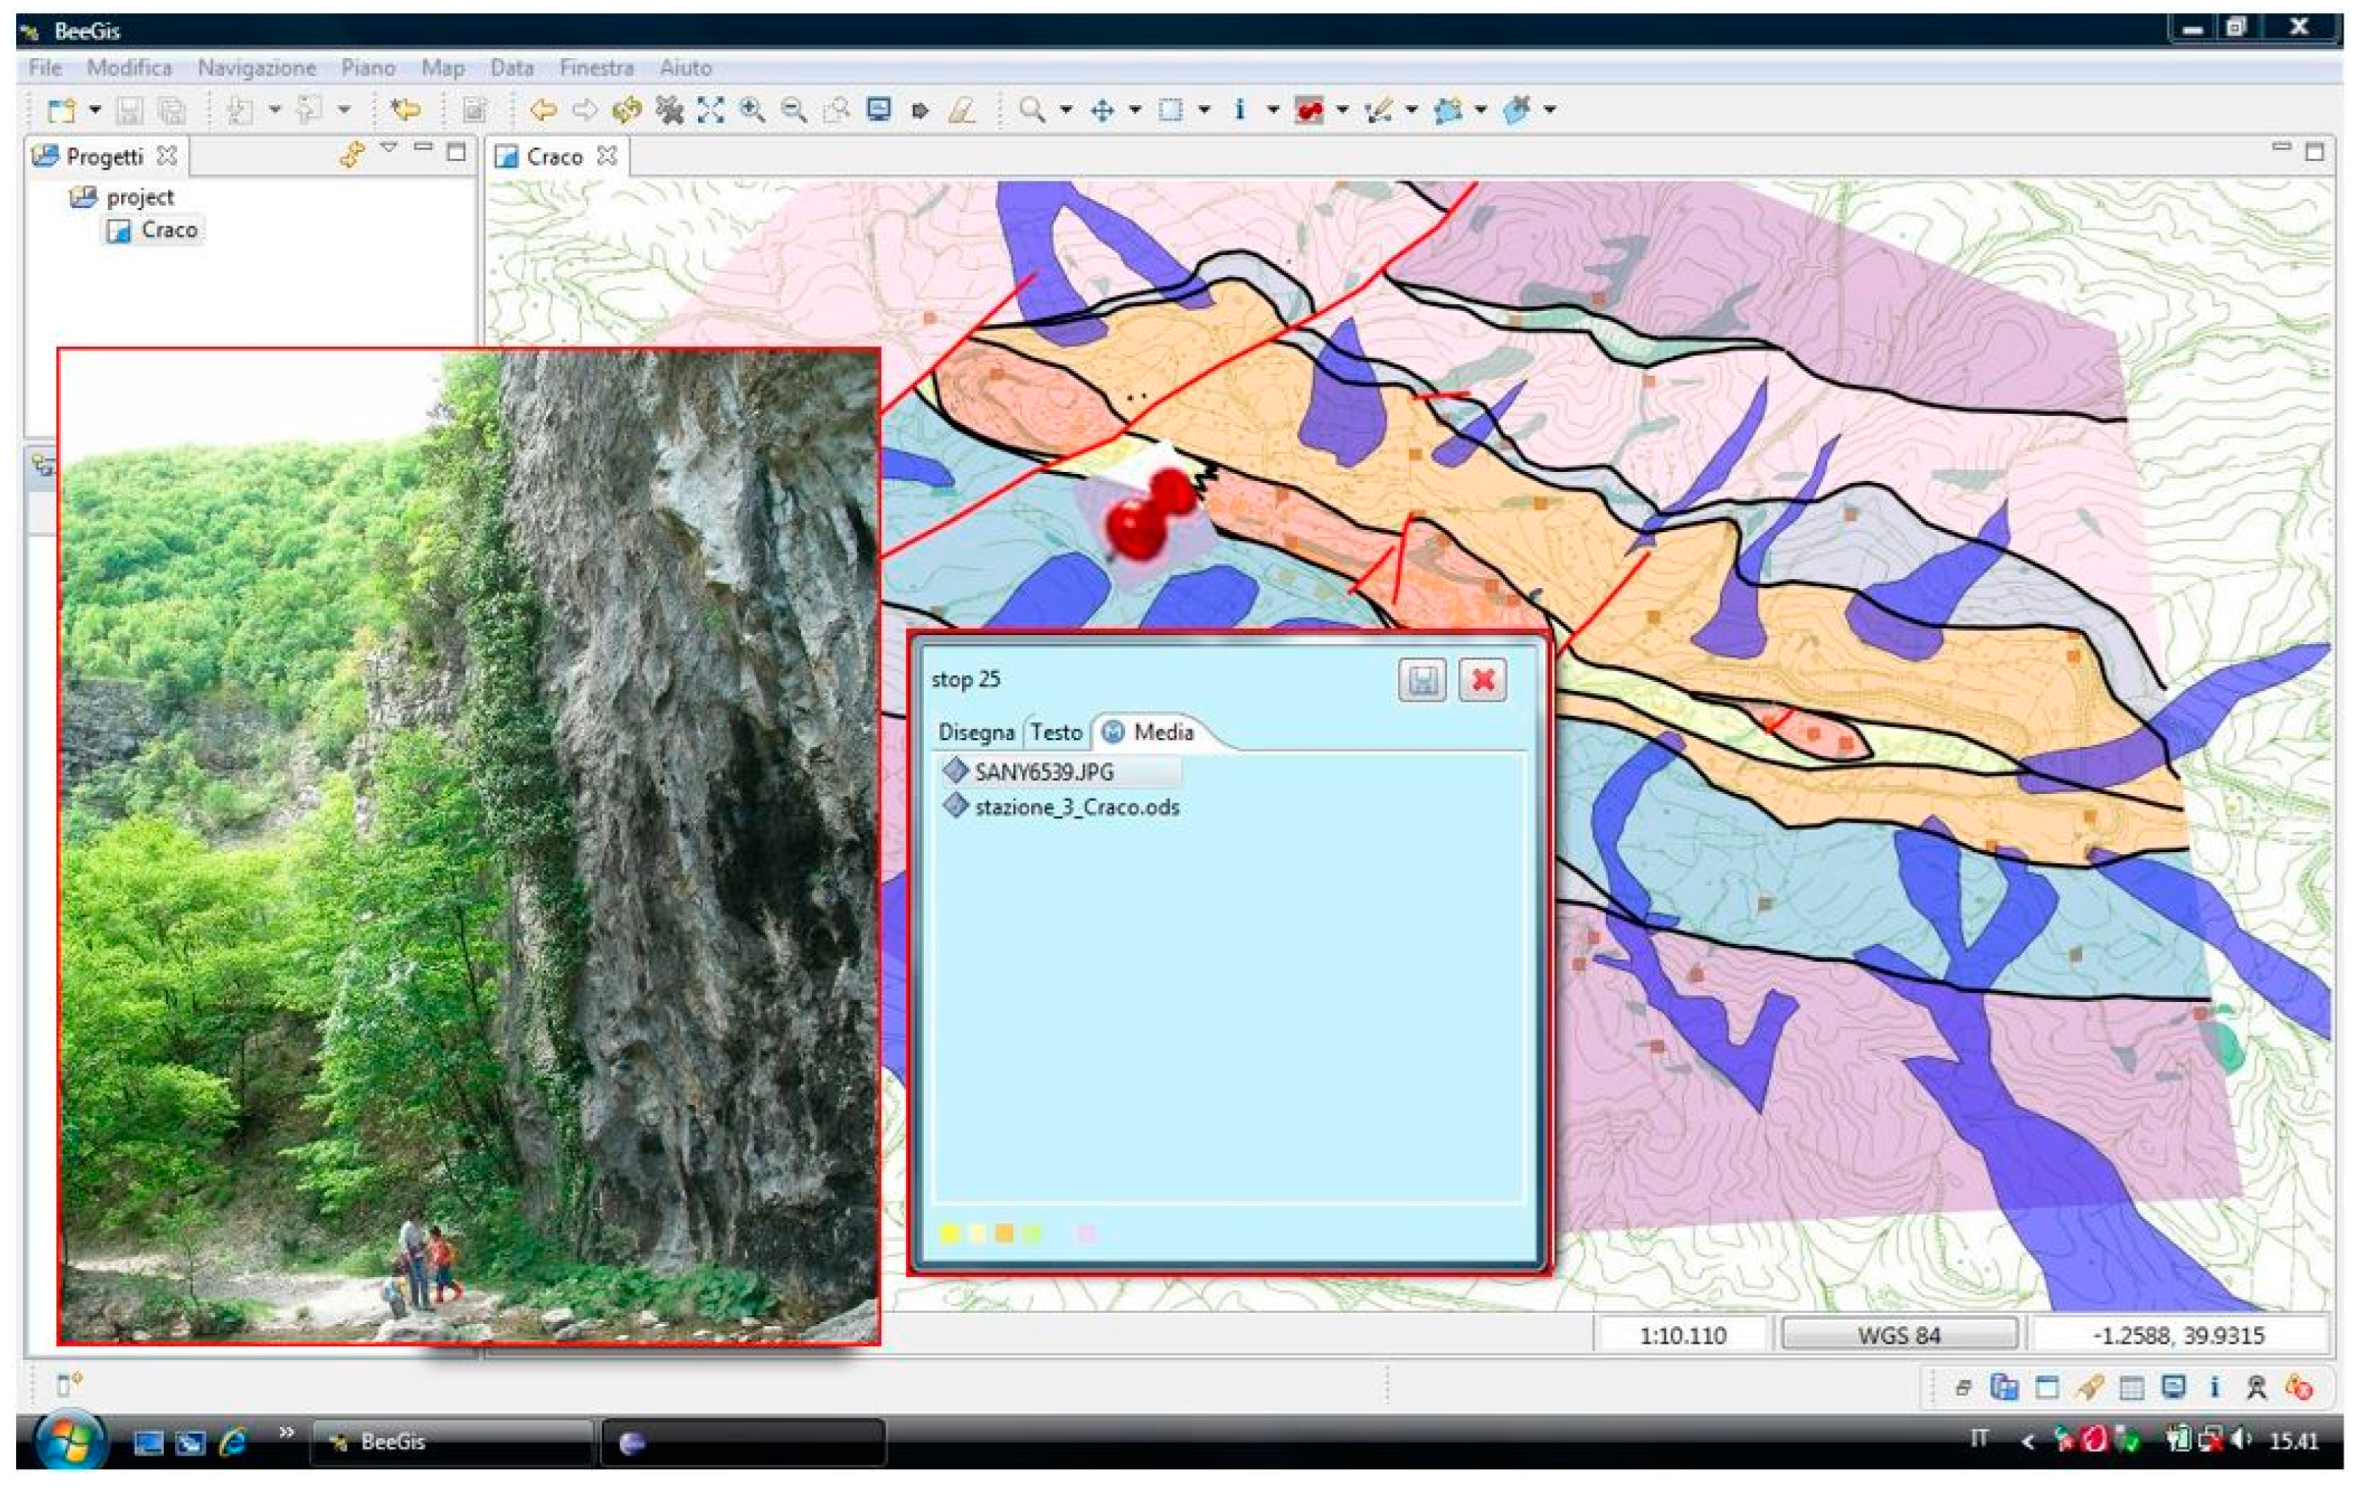Click the WGS 84 coordinate system button
This screenshot has height=1497, width=2355.
[x=1898, y=1335]
